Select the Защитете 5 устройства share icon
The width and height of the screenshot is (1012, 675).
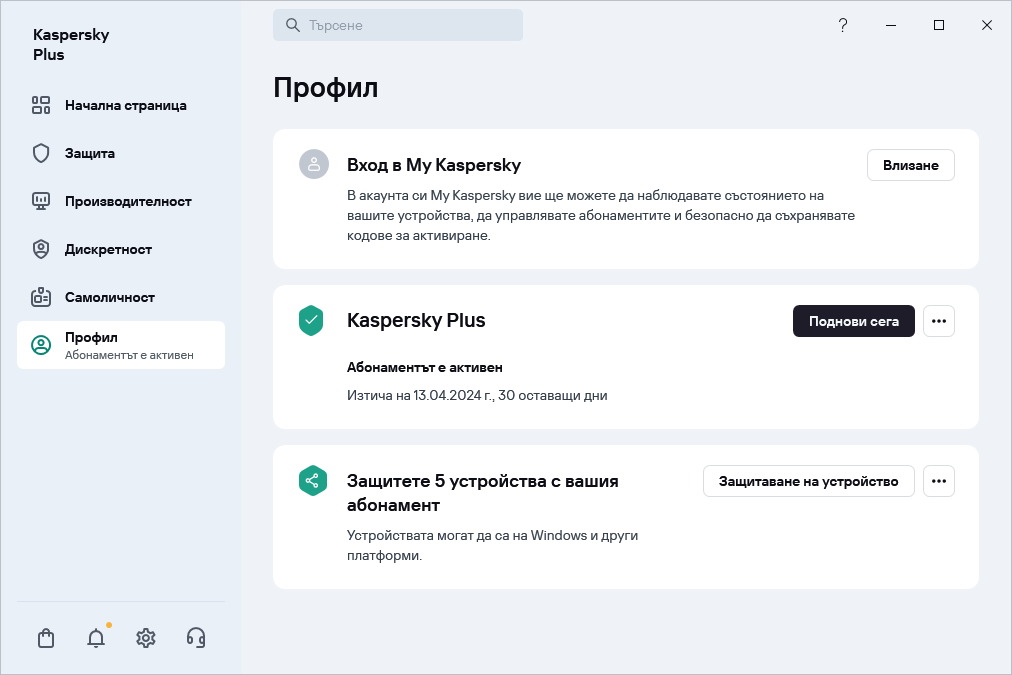click(x=312, y=481)
